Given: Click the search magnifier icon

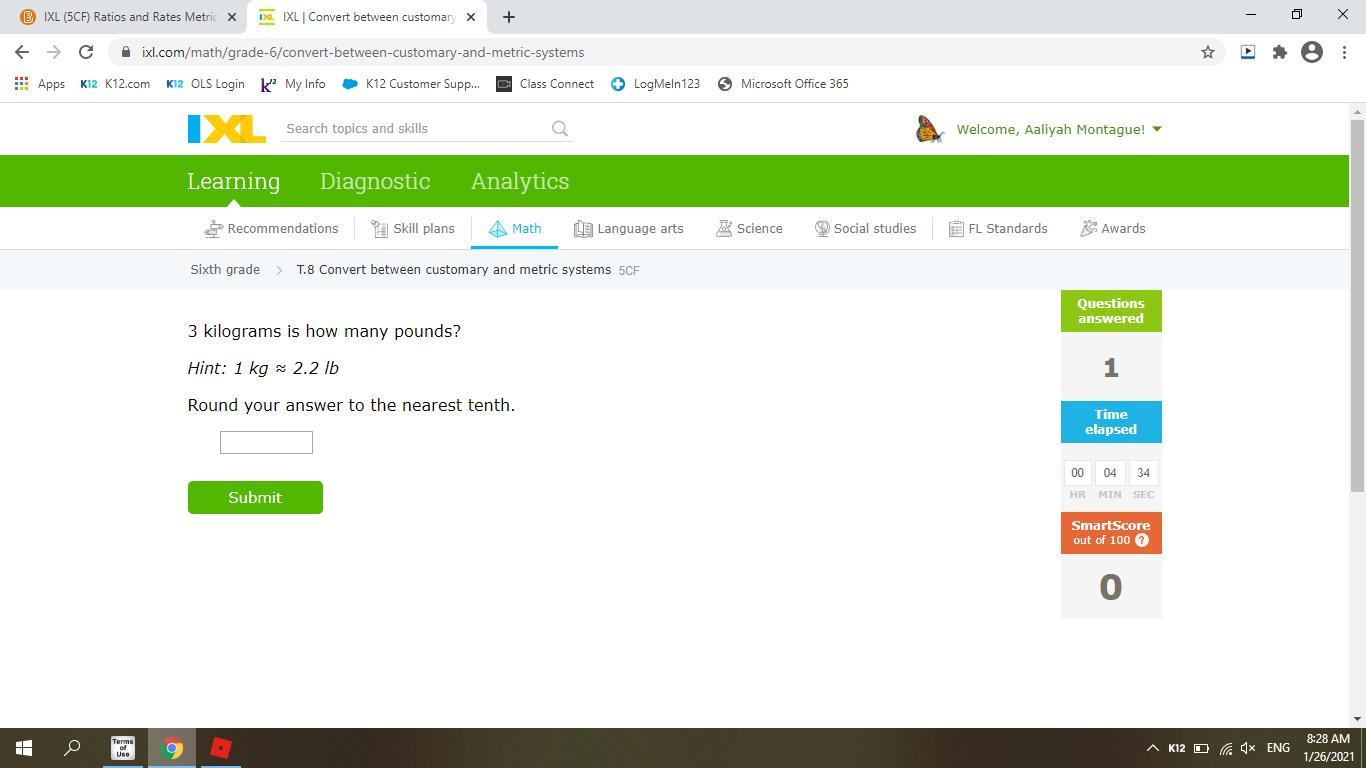Looking at the screenshot, I should [x=560, y=128].
